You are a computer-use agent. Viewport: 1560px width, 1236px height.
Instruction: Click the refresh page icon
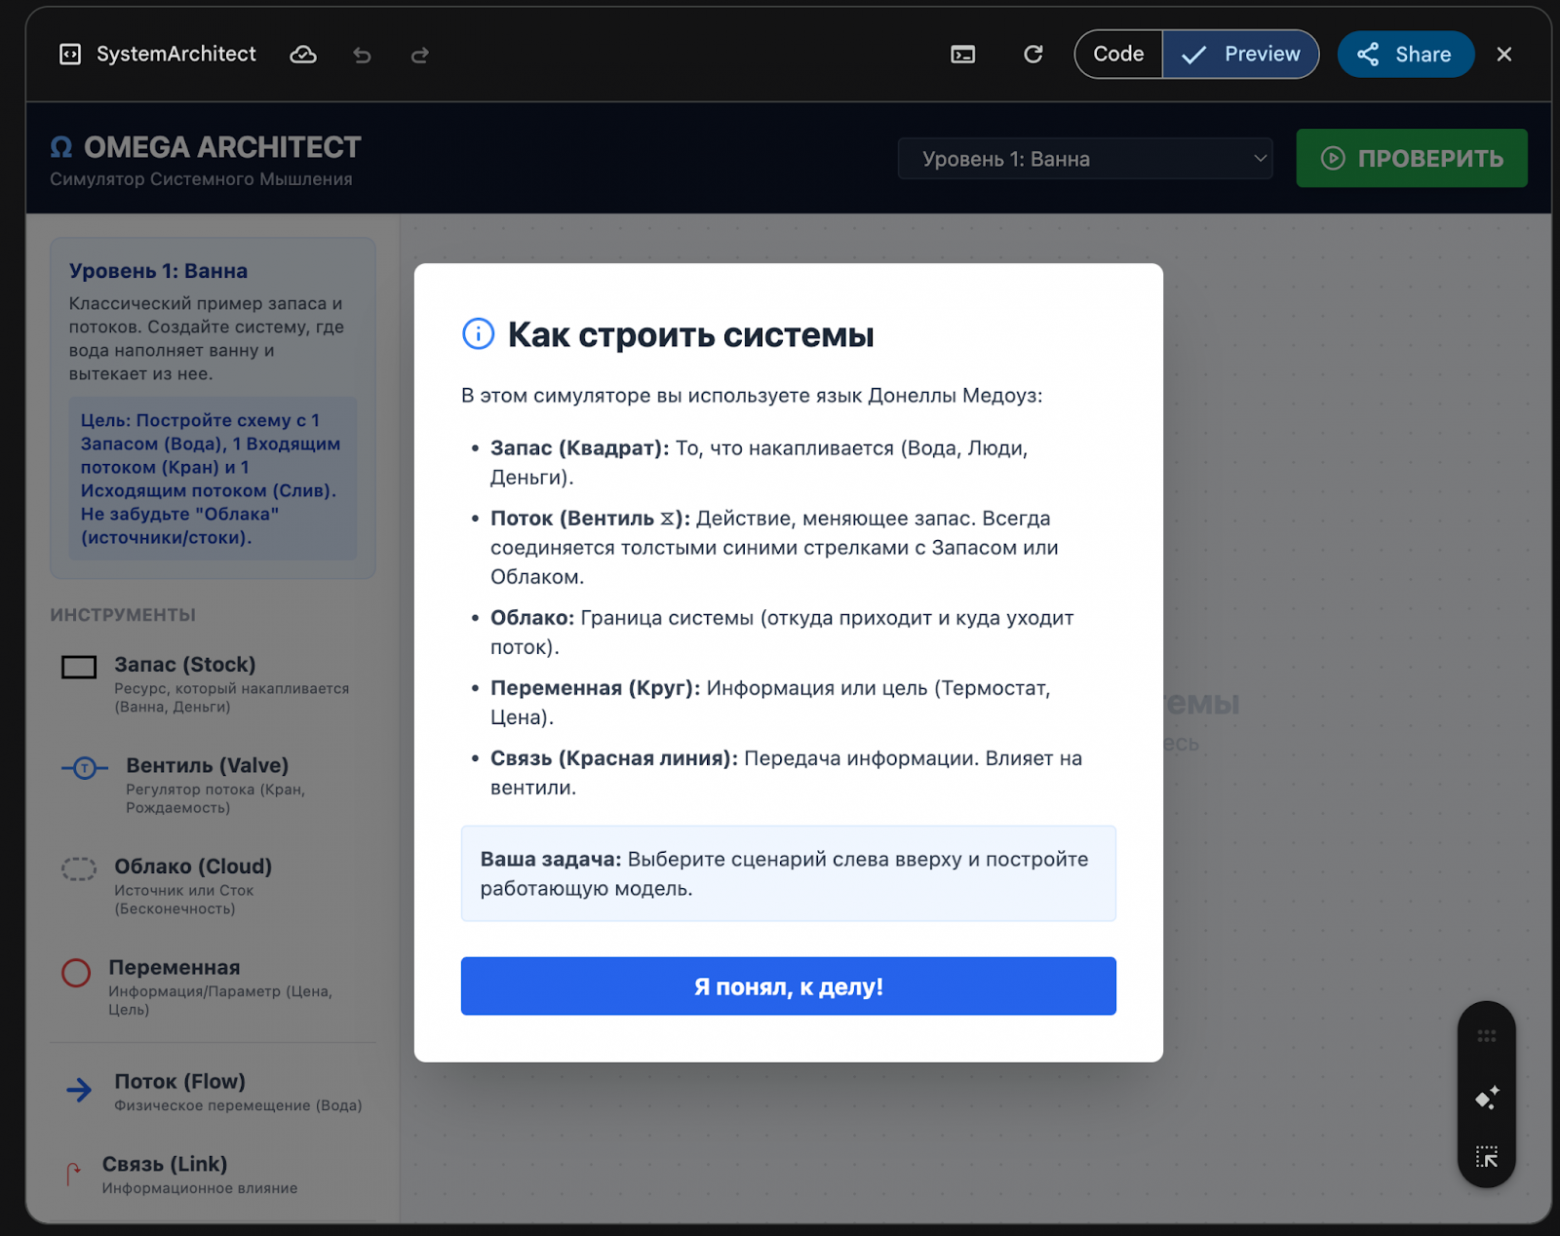coord(1034,54)
